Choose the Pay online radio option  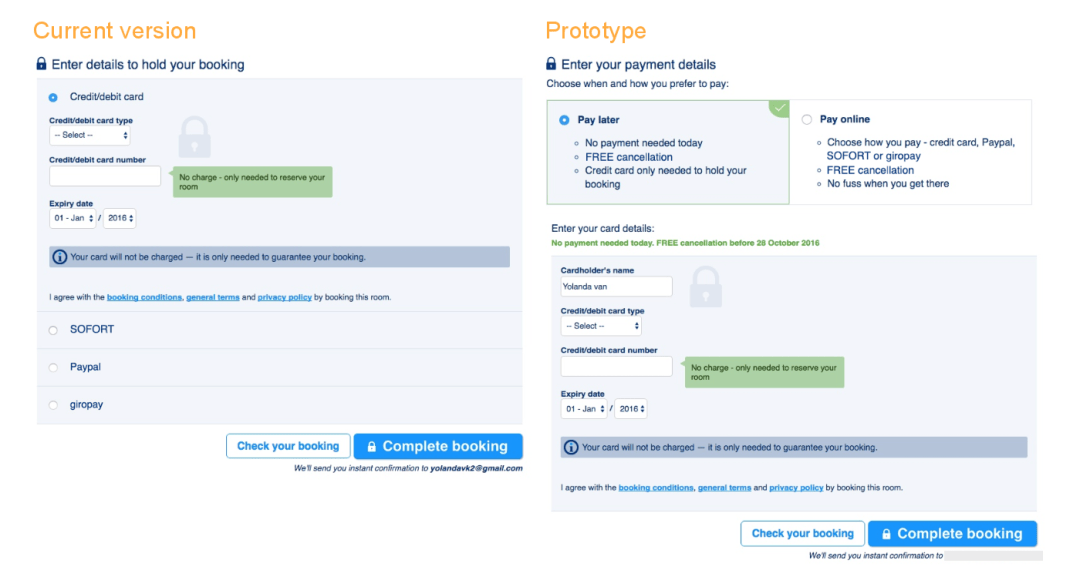(x=807, y=120)
